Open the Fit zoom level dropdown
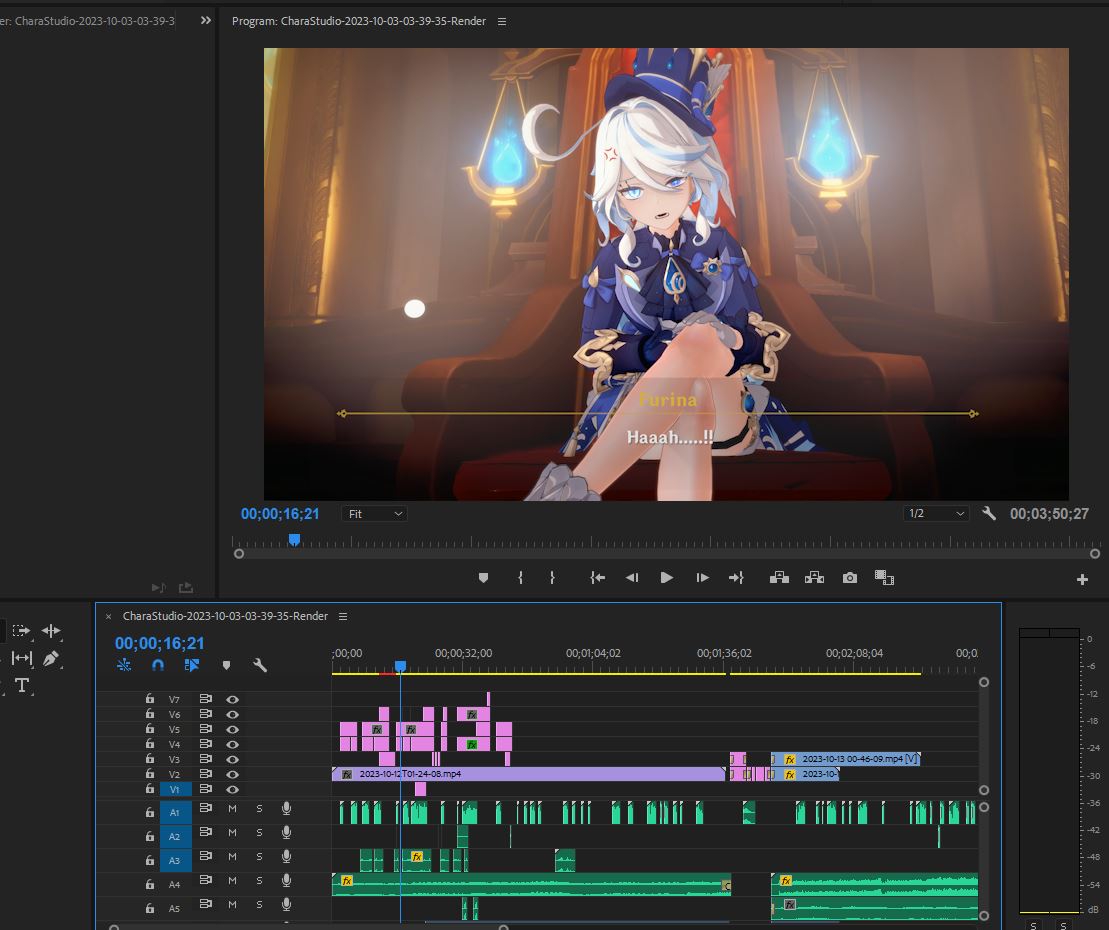Screen dimensions: 1109x930 pyautogui.click(x=374, y=513)
